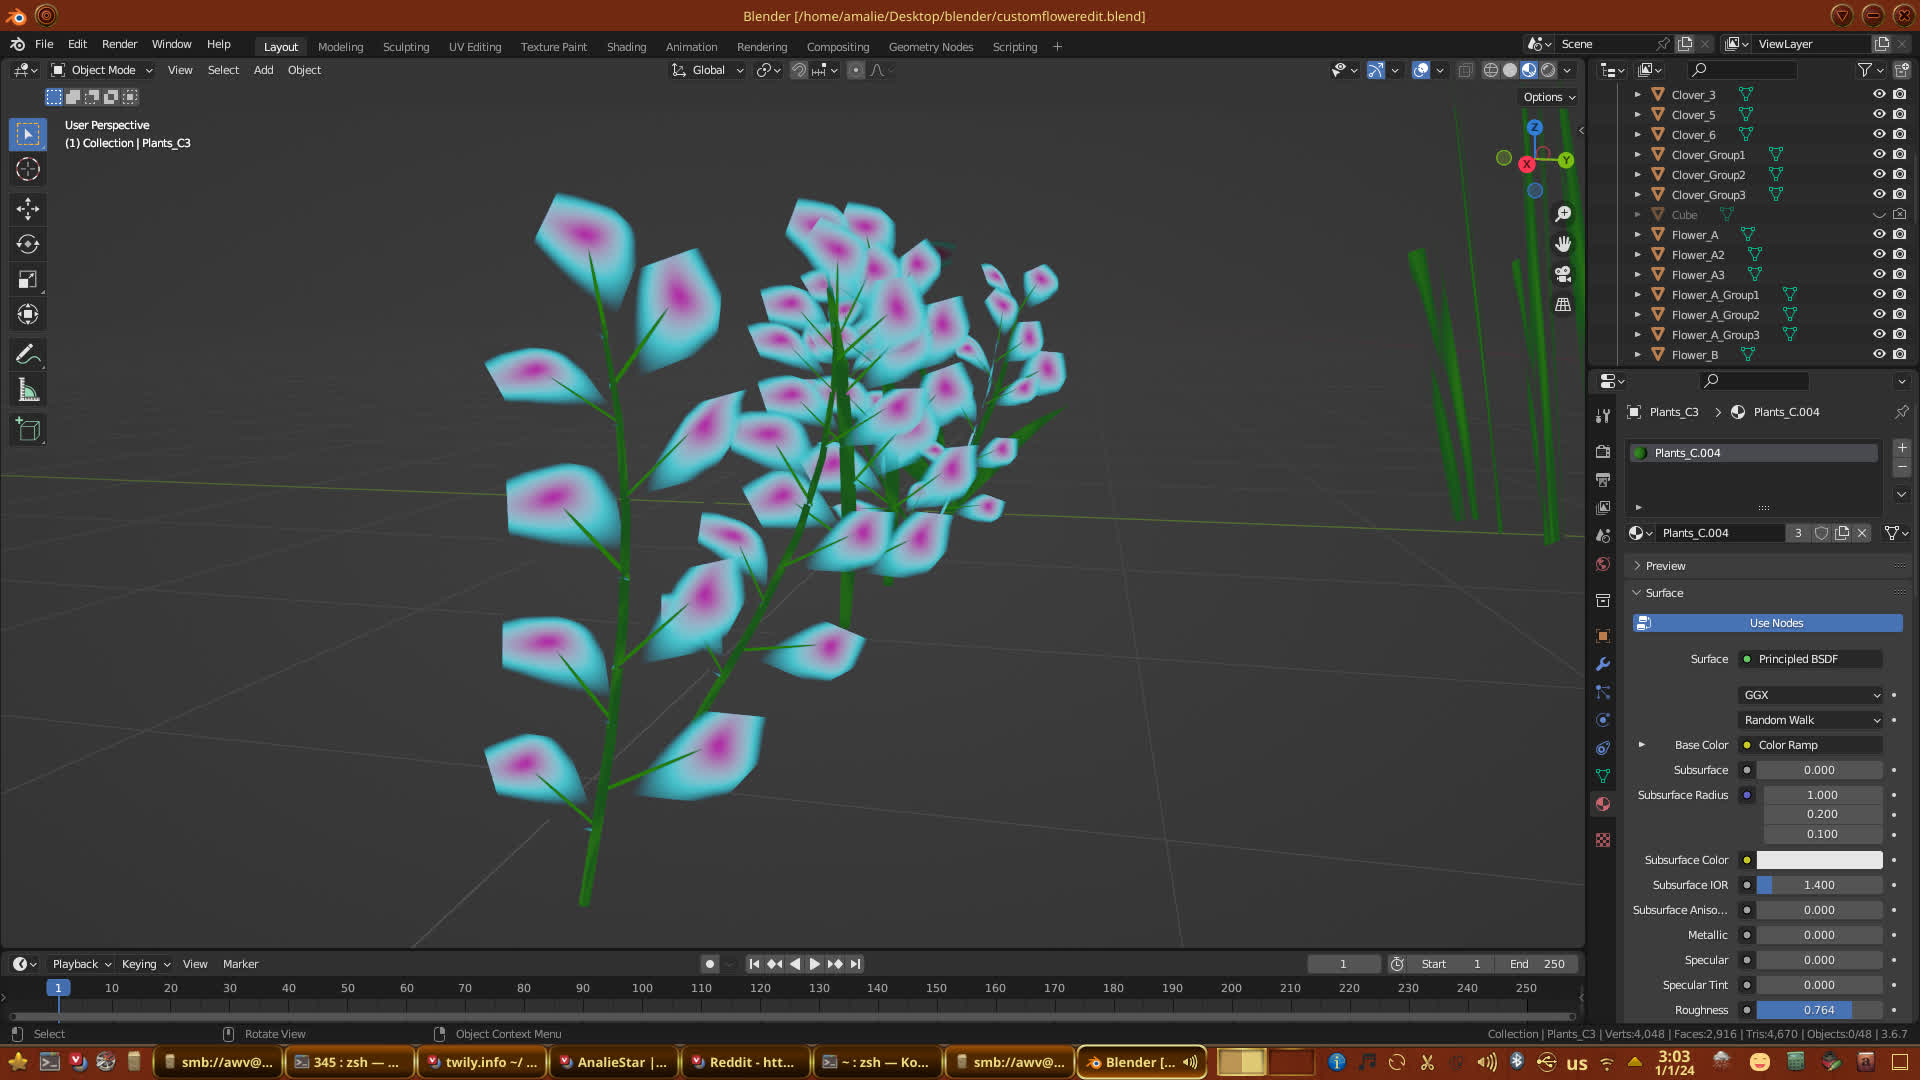Toggle Clover_Group2 visibility eye
Viewport: 1920px width, 1080px height.
[1879, 174]
